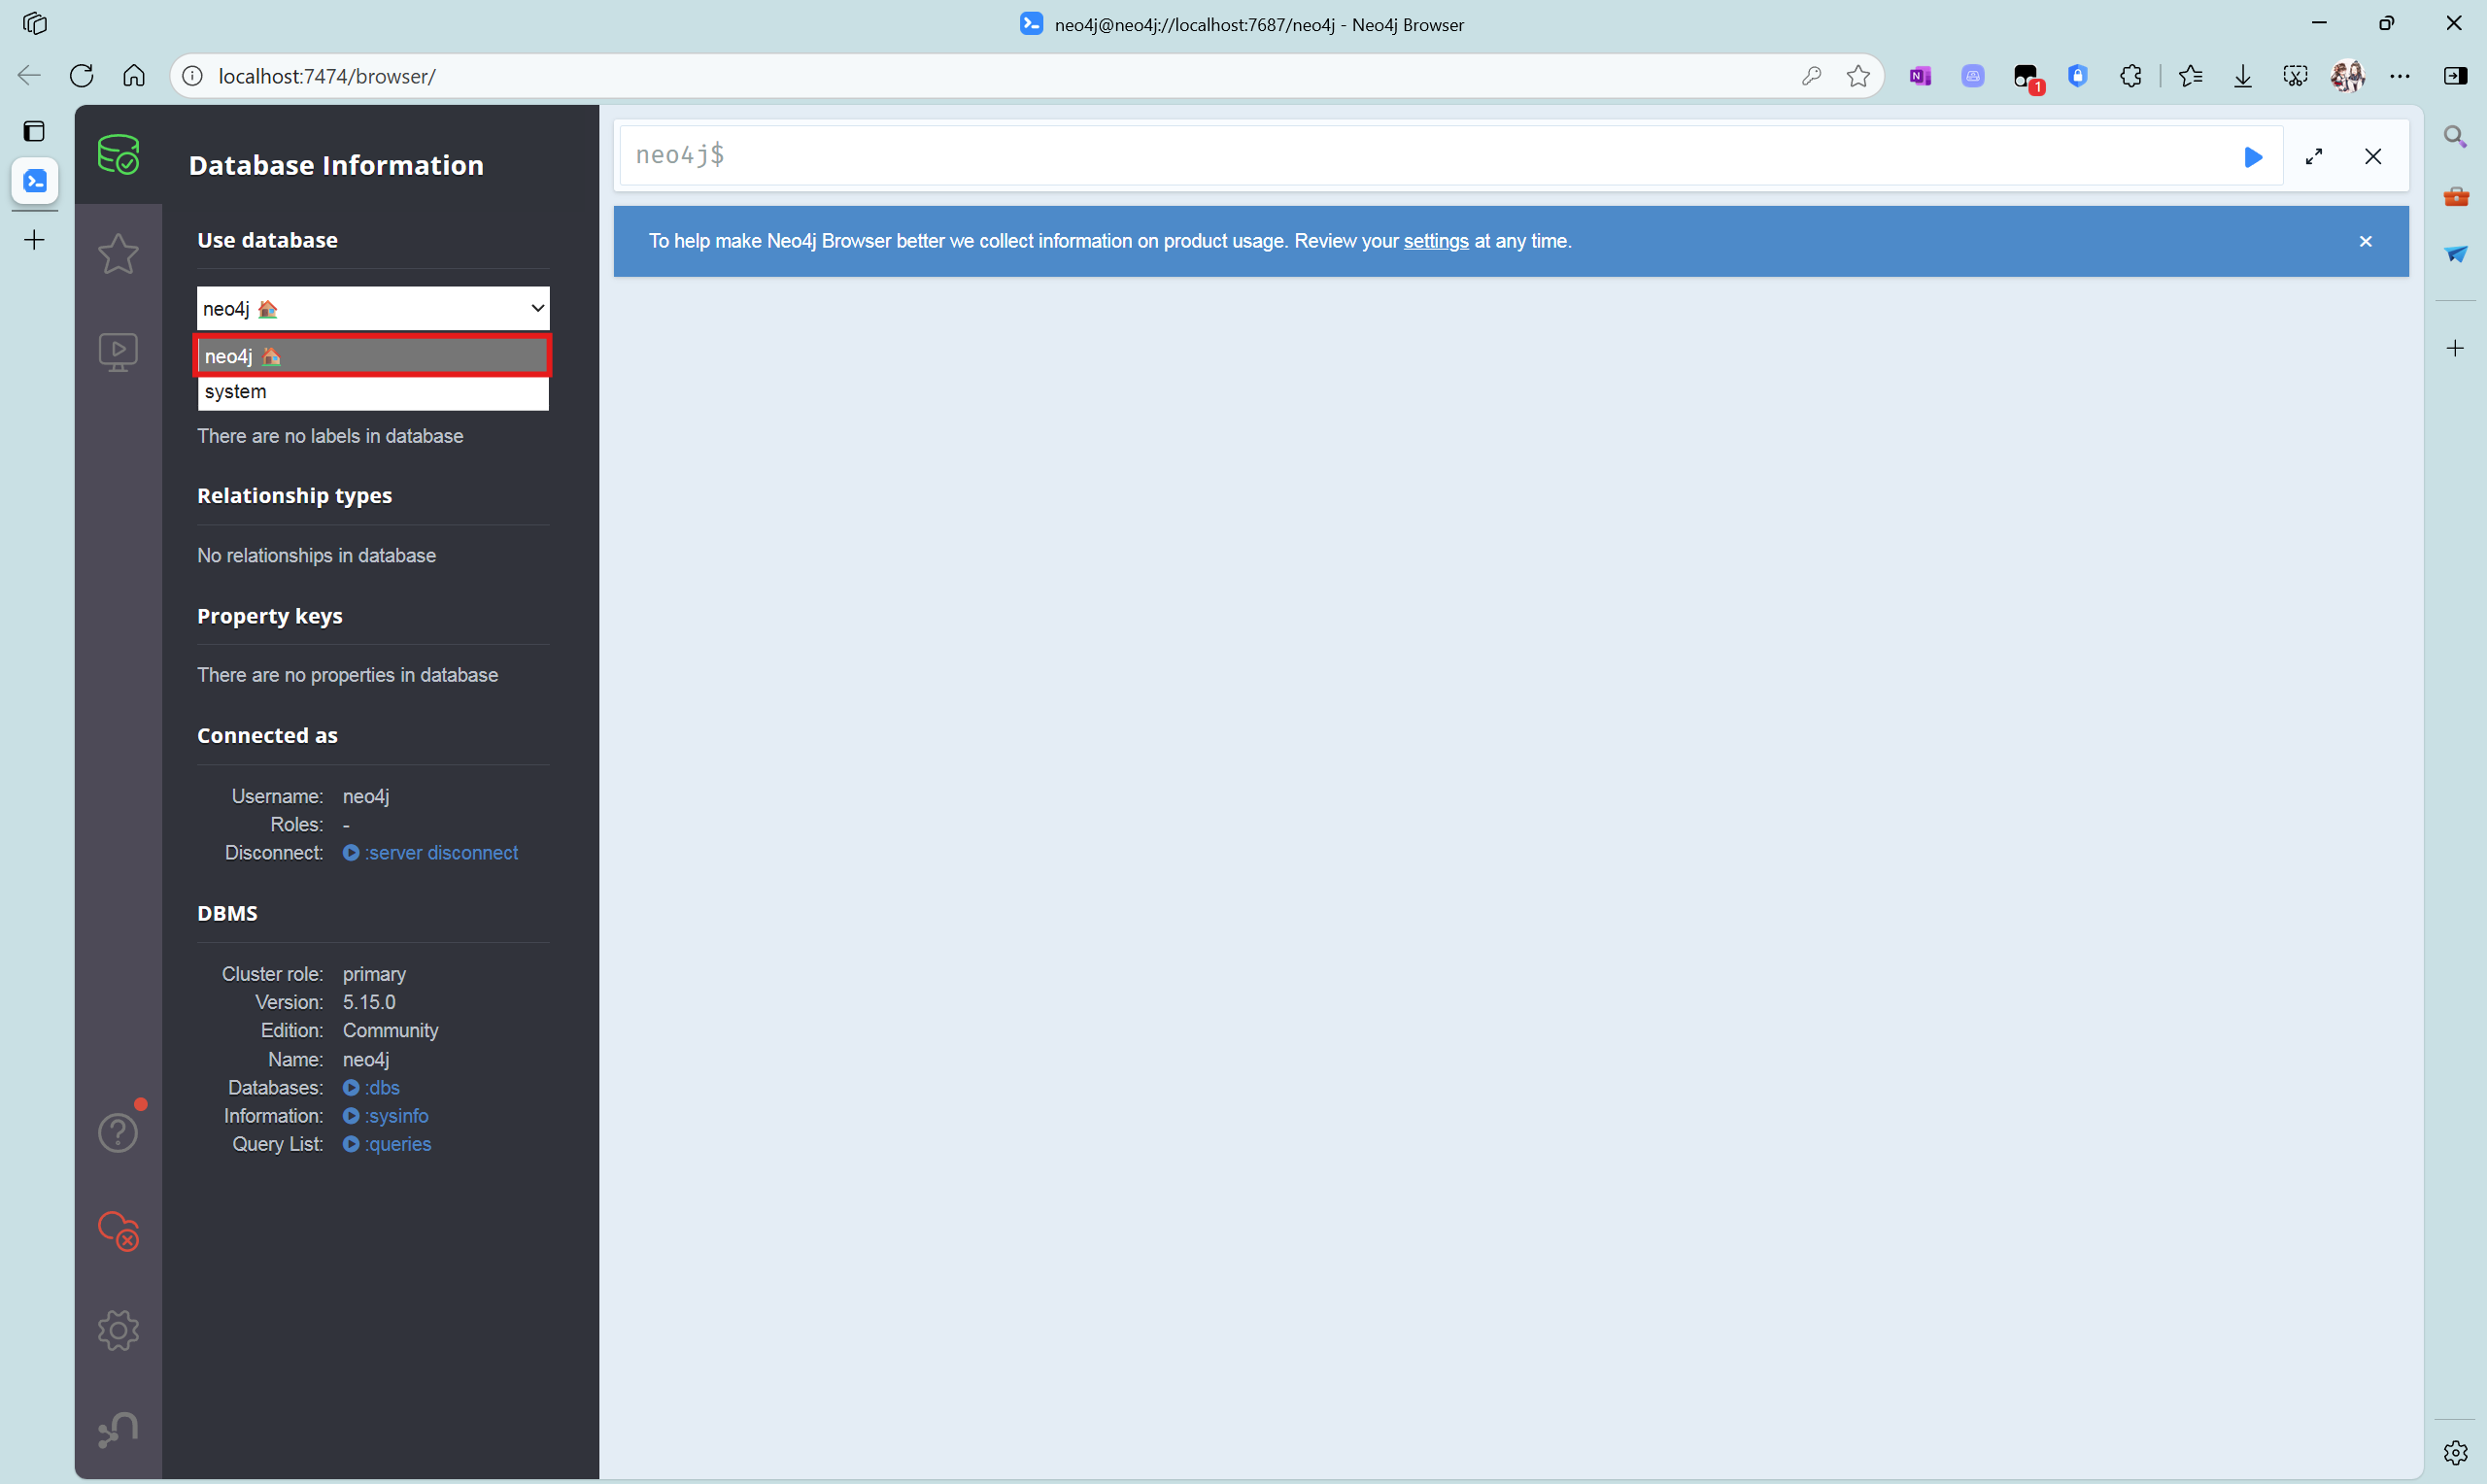Image resolution: width=2487 pixels, height=1484 pixels.
Task: Go back in browser history
Action: point(29,76)
